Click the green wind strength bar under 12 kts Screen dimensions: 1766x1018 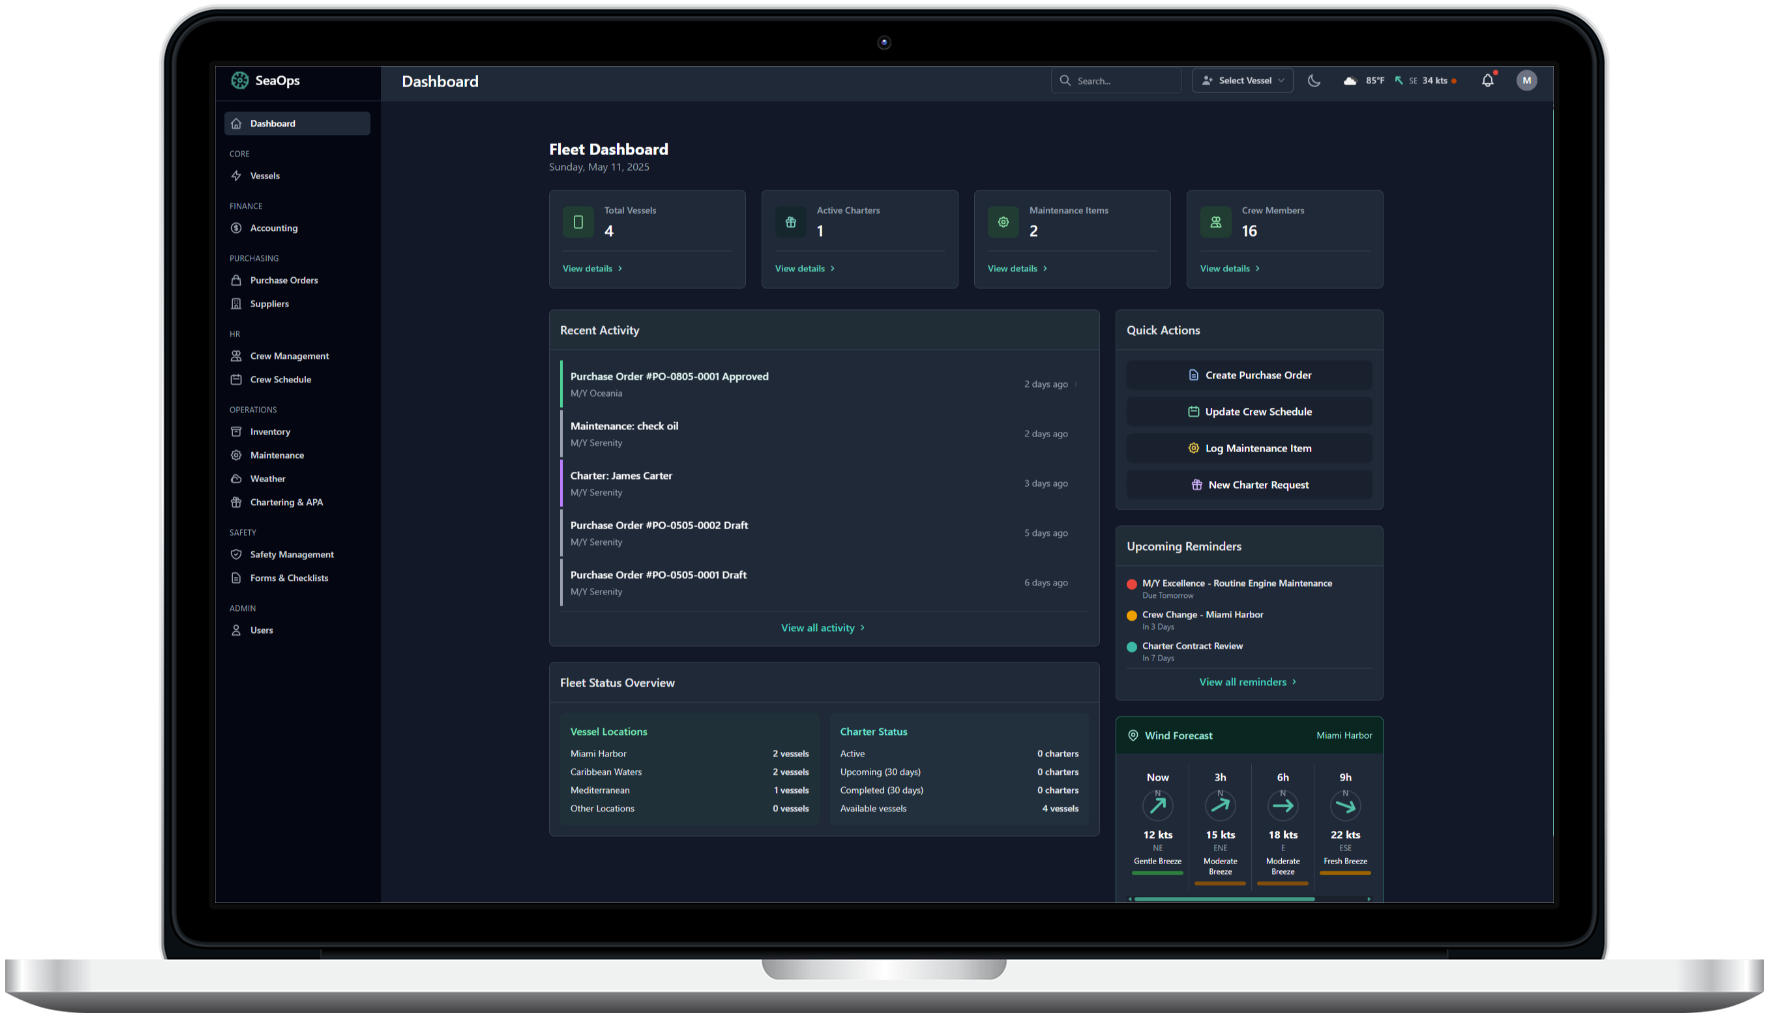[x=1157, y=873]
